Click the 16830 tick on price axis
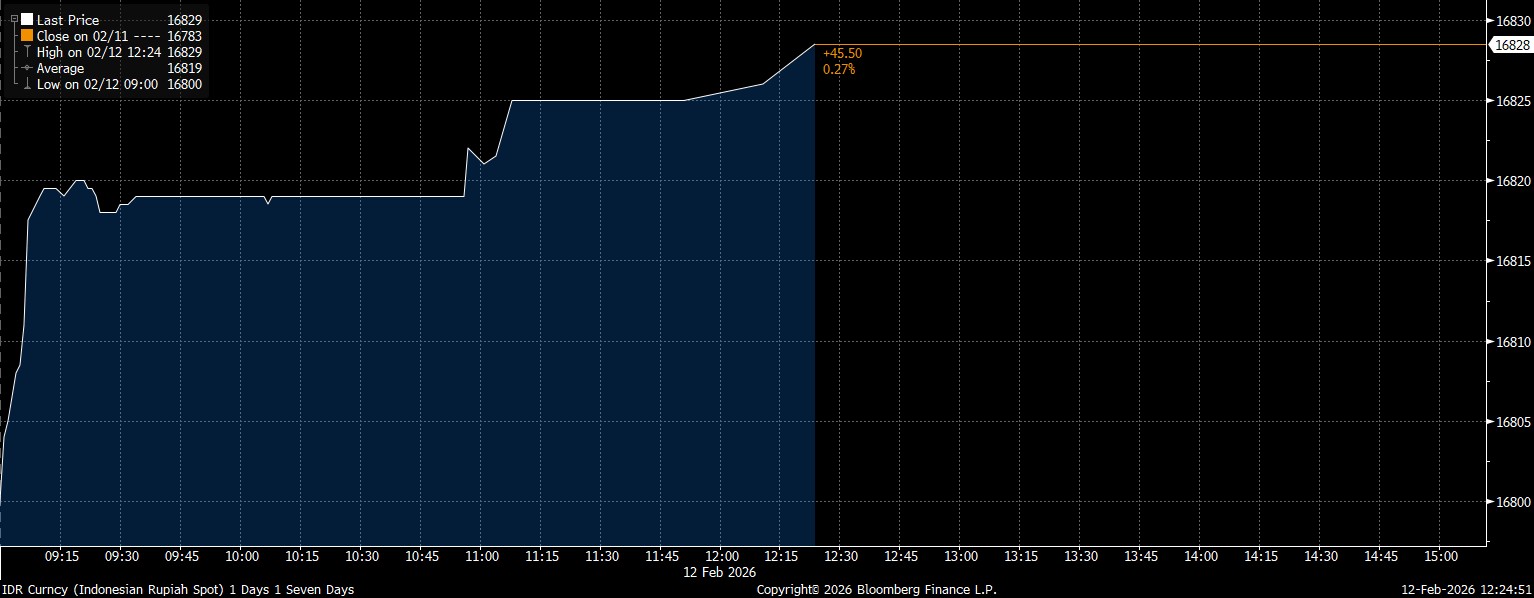This screenshot has height=598, width=1534. tap(1510, 20)
